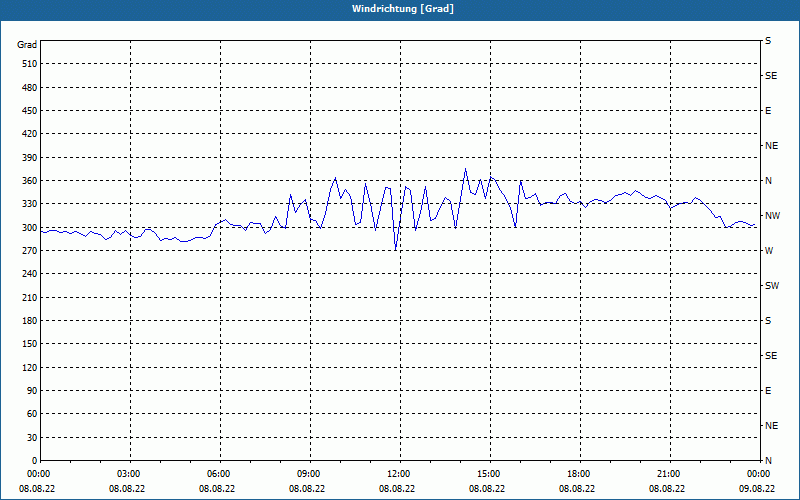Select the 300 y-axis value

[x=30, y=228]
